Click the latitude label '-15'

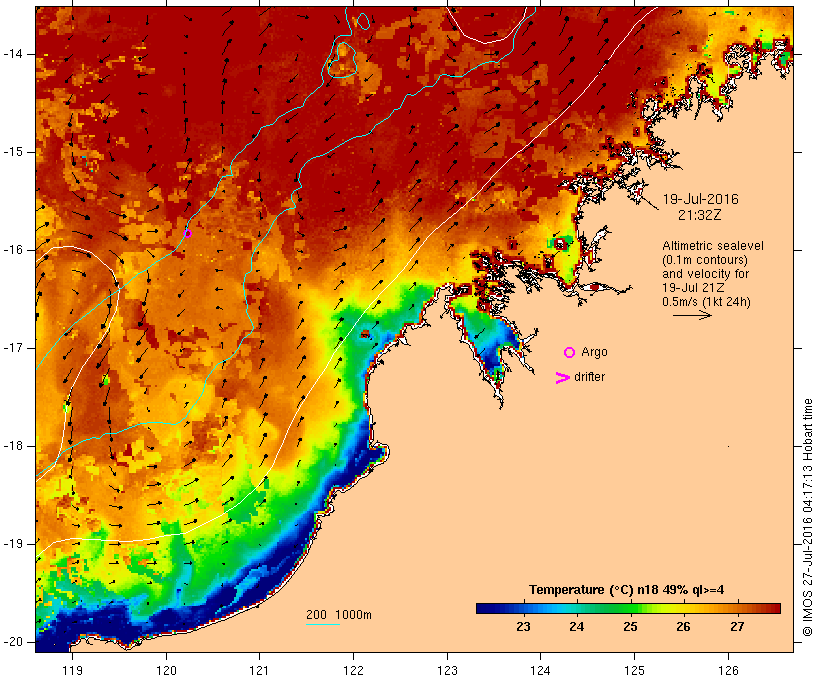tap(13, 152)
